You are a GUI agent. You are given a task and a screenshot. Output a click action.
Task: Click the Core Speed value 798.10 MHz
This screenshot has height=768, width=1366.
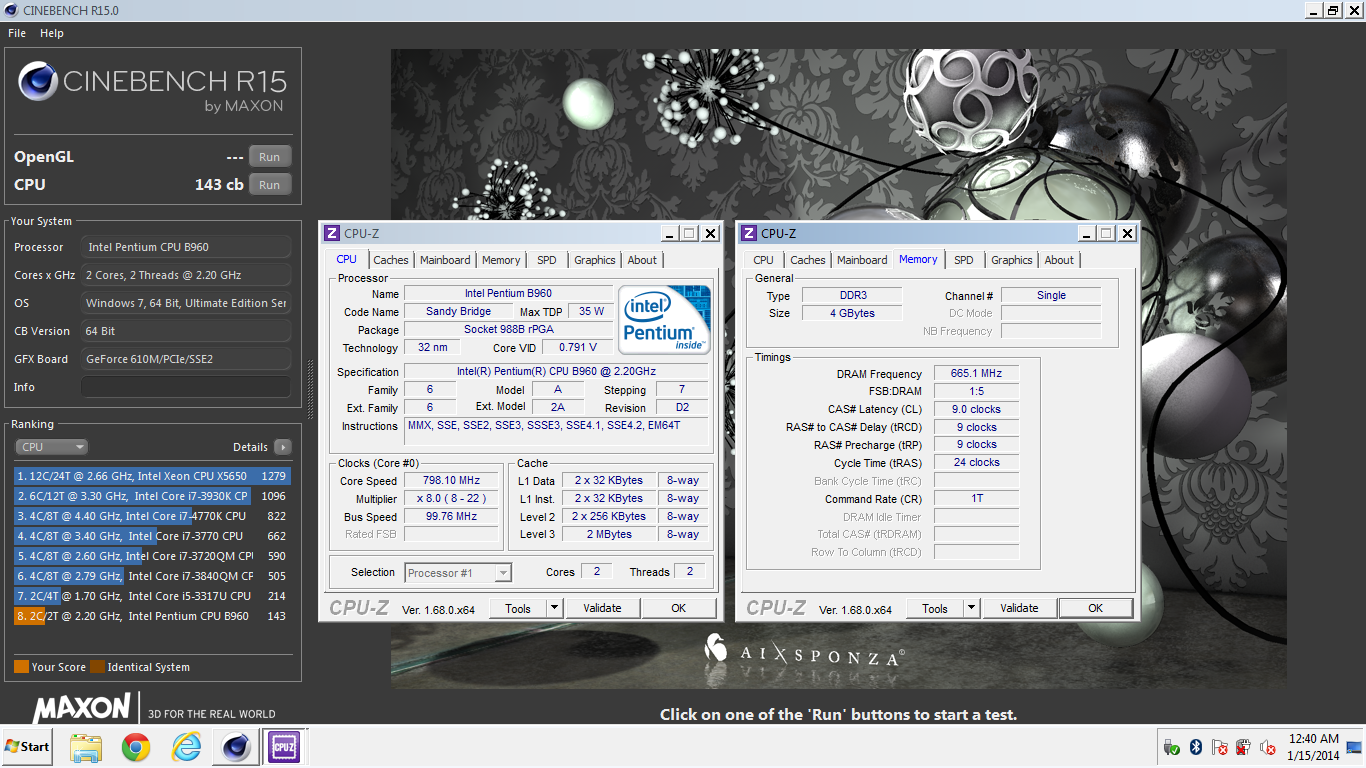[450, 480]
